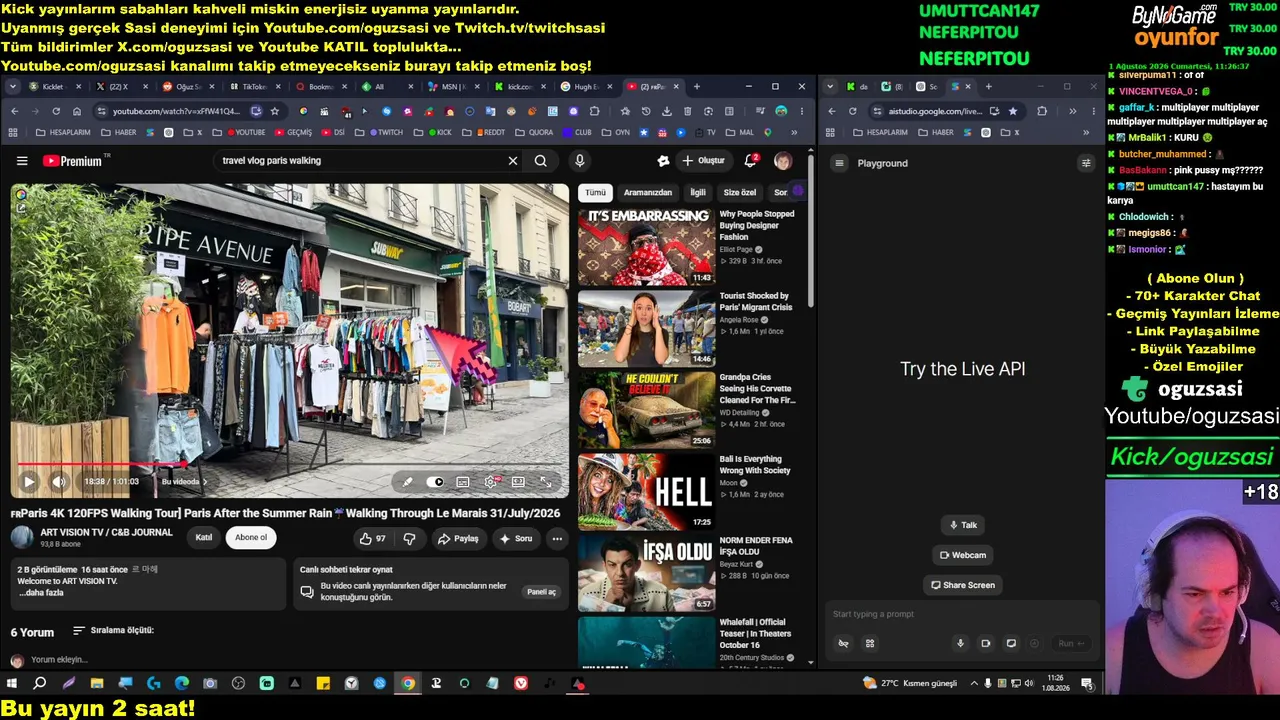1280x720 pixels.
Task: Show hidden bookmarks in YouTube window
Action: 794,133
